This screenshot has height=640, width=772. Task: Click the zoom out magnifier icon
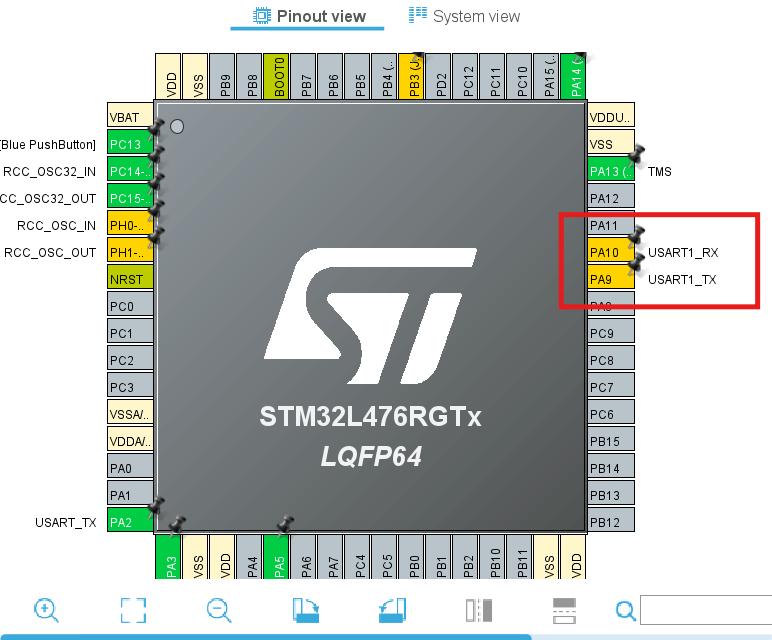point(219,610)
